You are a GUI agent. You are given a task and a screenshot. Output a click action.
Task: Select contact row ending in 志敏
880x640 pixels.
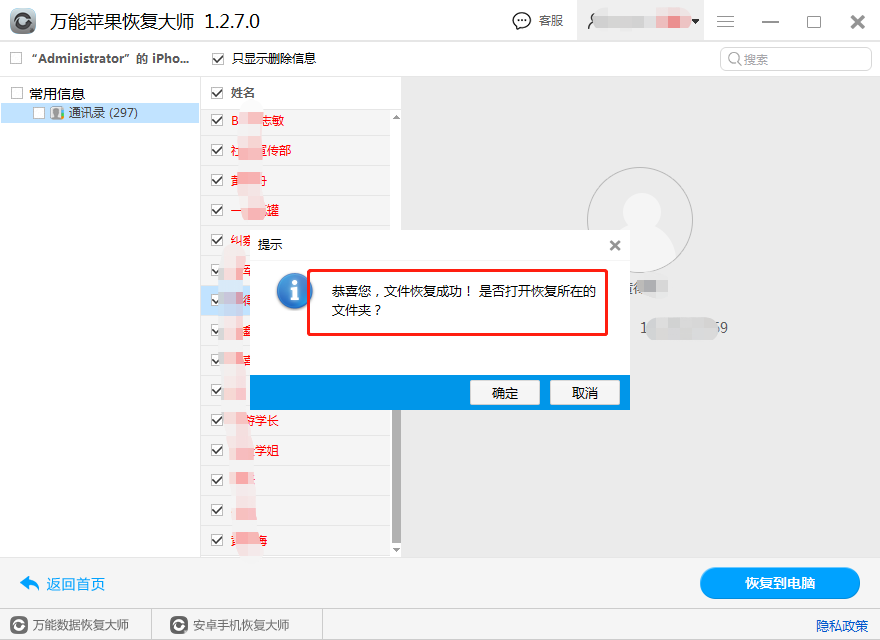point(295,120)
